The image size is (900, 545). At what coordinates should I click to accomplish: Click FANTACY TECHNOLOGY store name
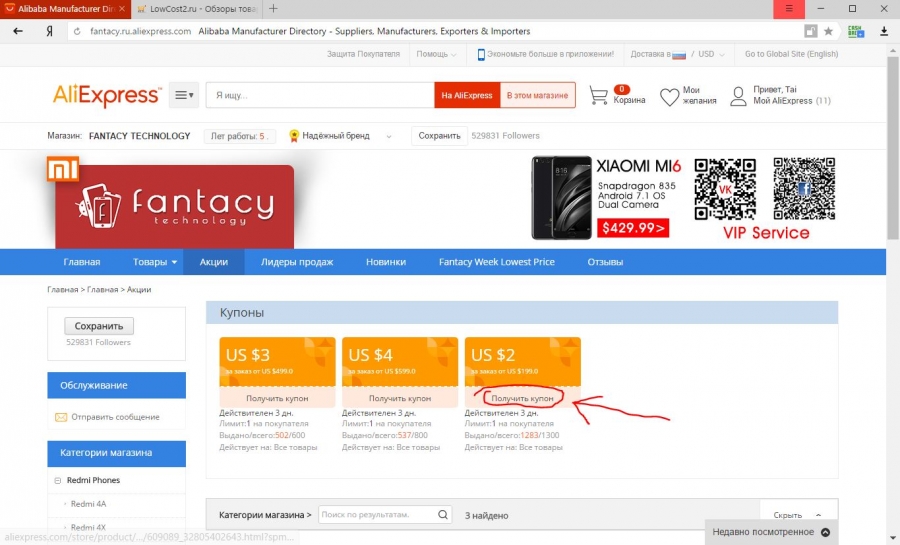point(139,136)
